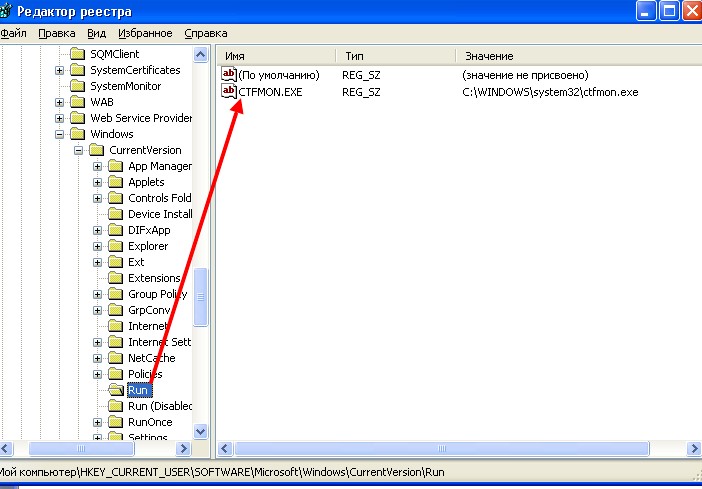Click the Run (Disabled) folder icon
The height and width of the screenshot is (489, 702).
tap(116, 406)
